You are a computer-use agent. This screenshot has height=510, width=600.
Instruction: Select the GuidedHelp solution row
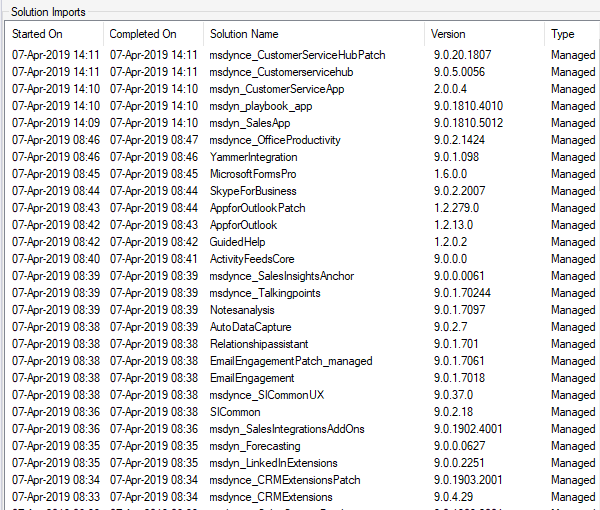[302, 242]
